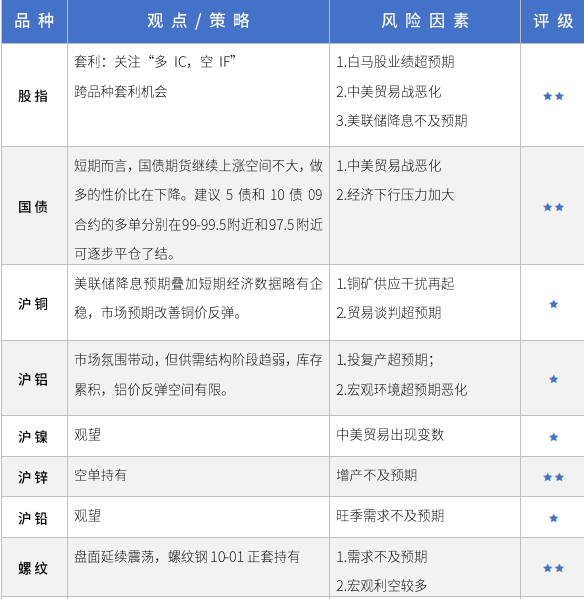Click the 股指 row label
Screen dimensions: 584x599
pyautogui.click(x=33, y=96)
